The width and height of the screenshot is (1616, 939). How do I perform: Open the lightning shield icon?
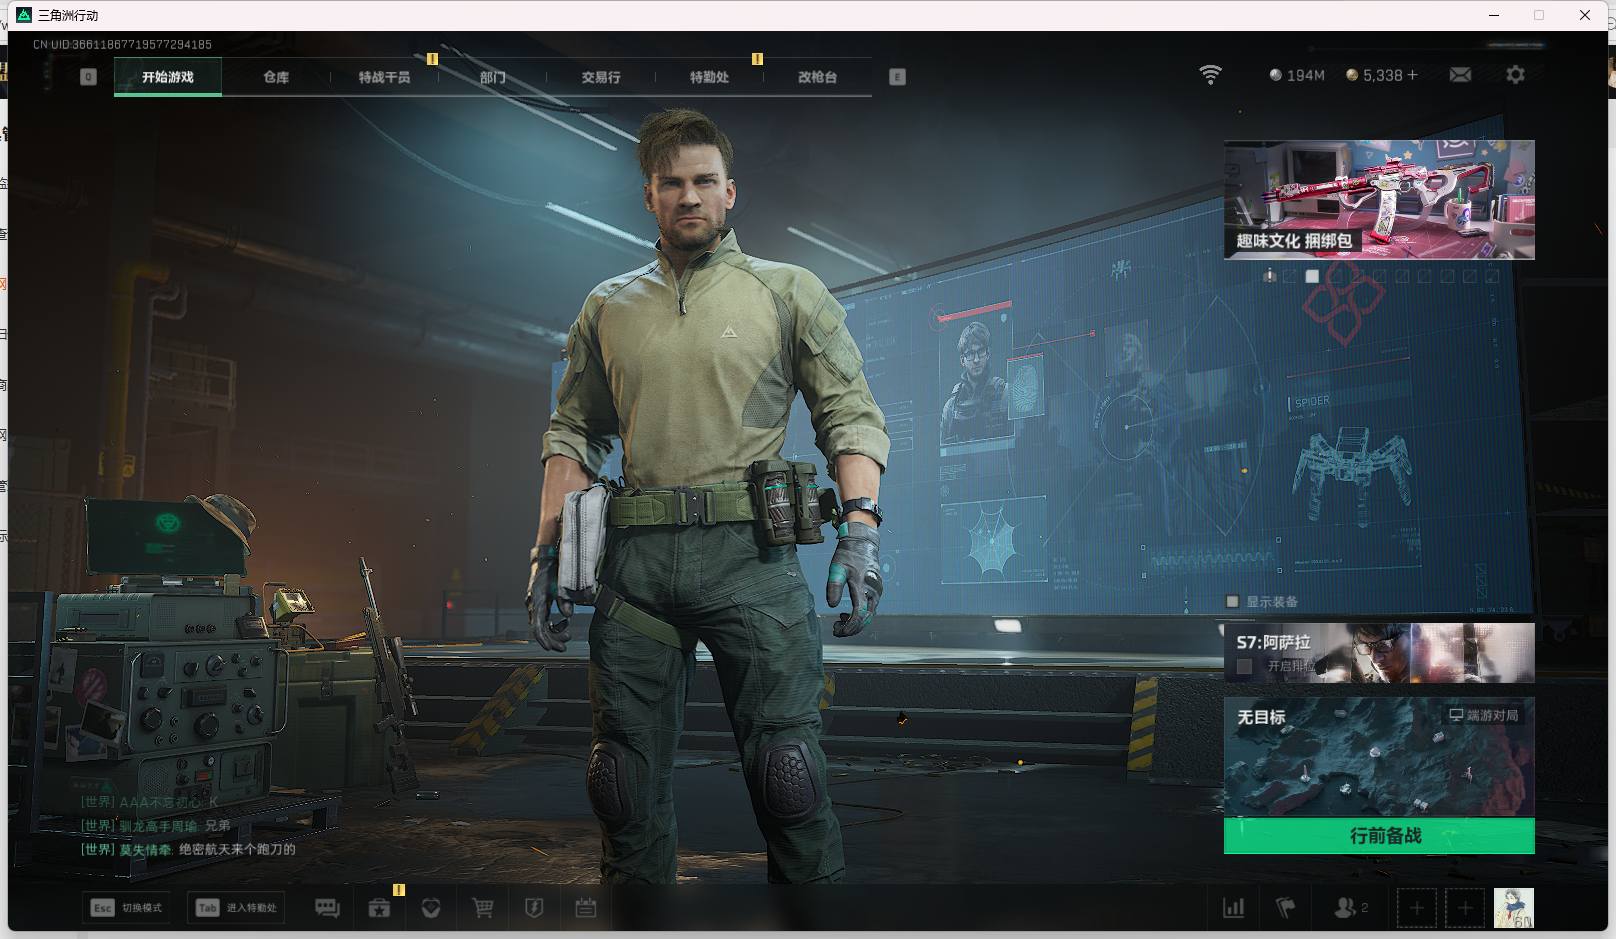(534, 908)
